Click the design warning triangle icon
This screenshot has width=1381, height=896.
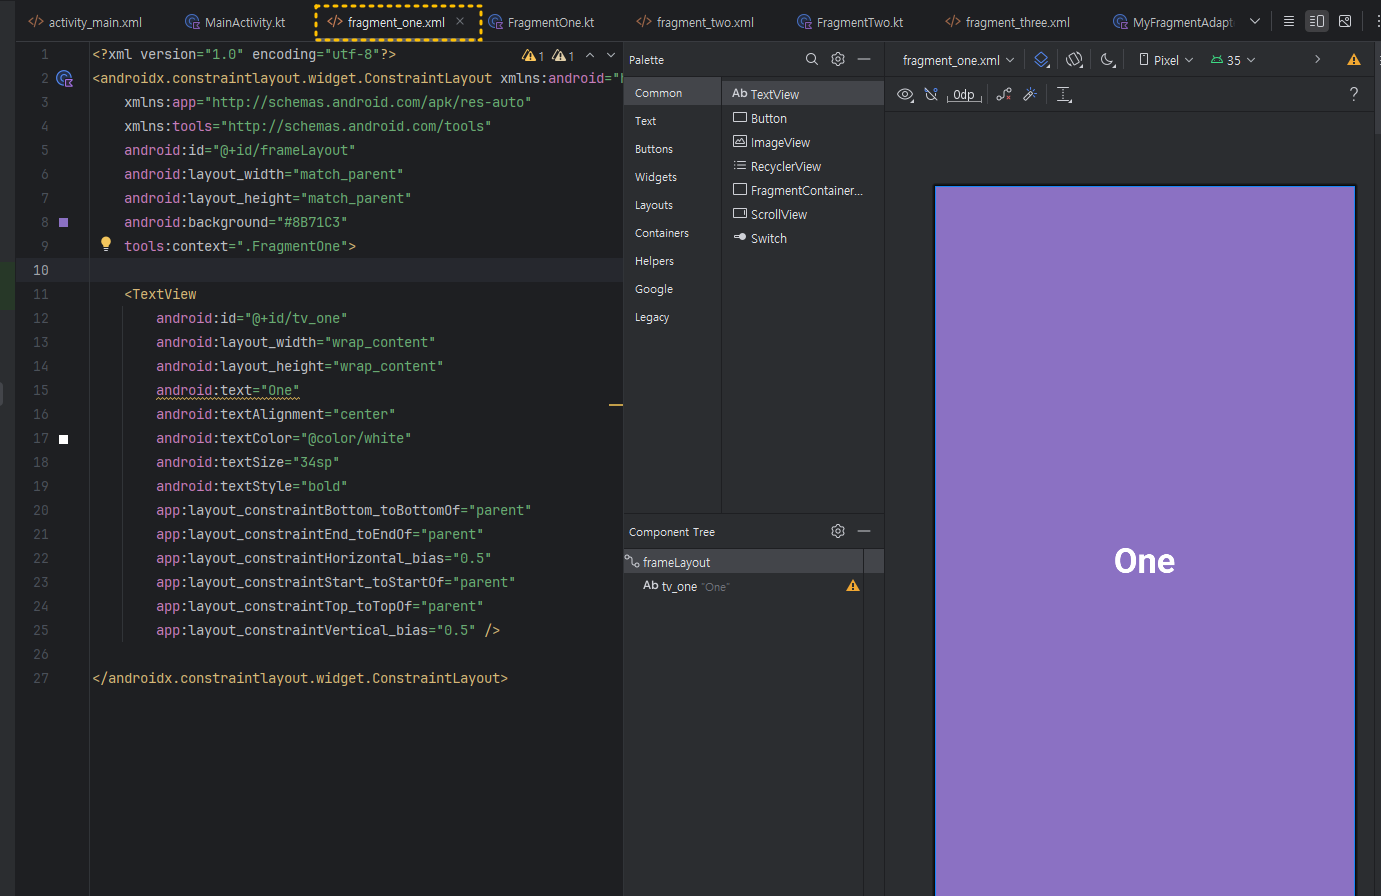point(1354,60)
